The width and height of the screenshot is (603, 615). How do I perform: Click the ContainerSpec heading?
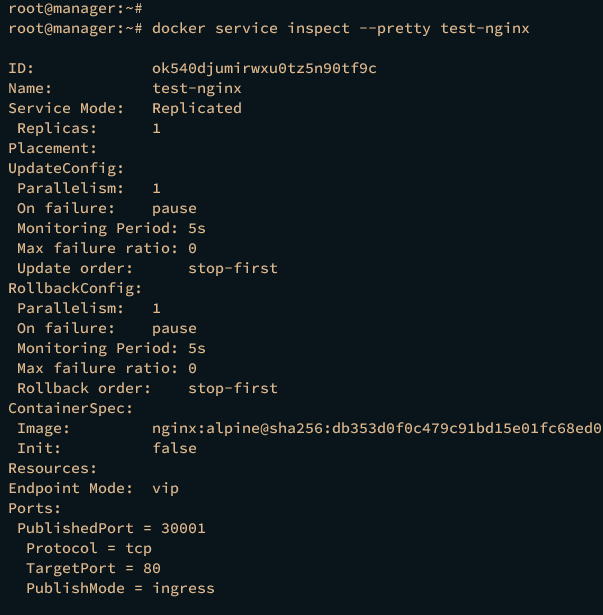coord(71,409)
